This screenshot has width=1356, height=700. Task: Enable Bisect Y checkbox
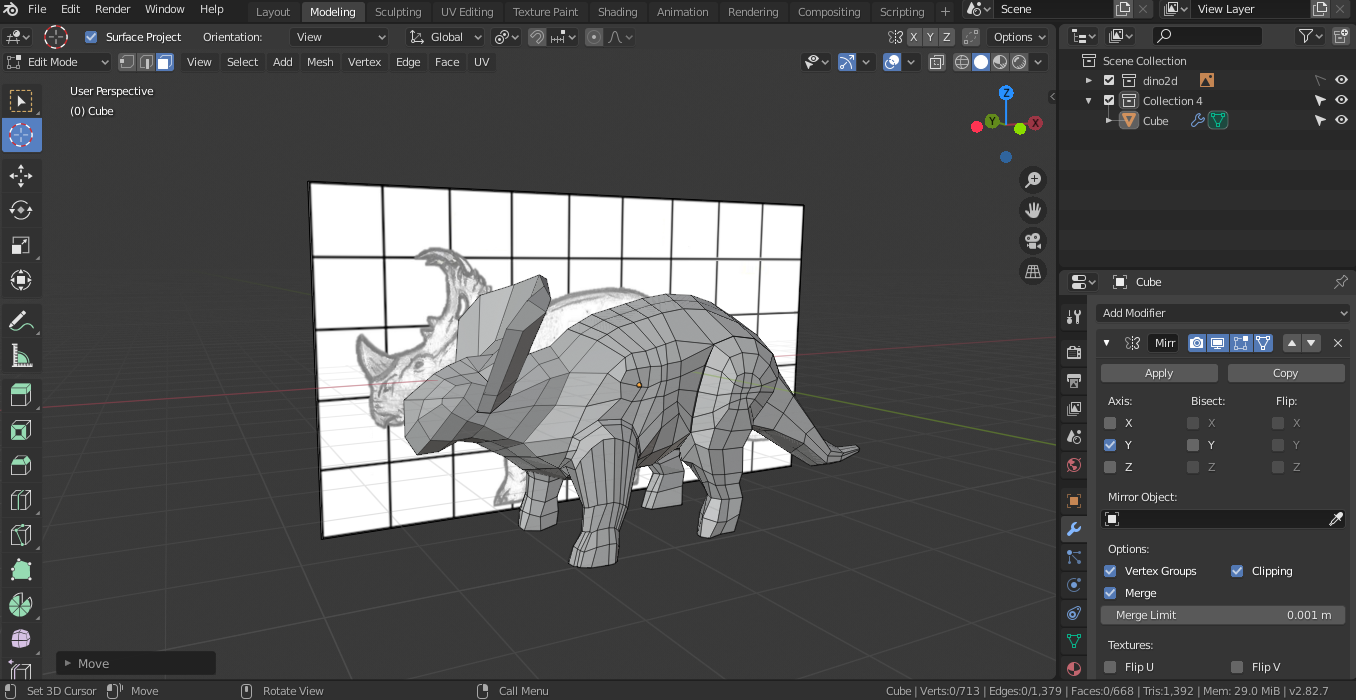pos(1193,445)
